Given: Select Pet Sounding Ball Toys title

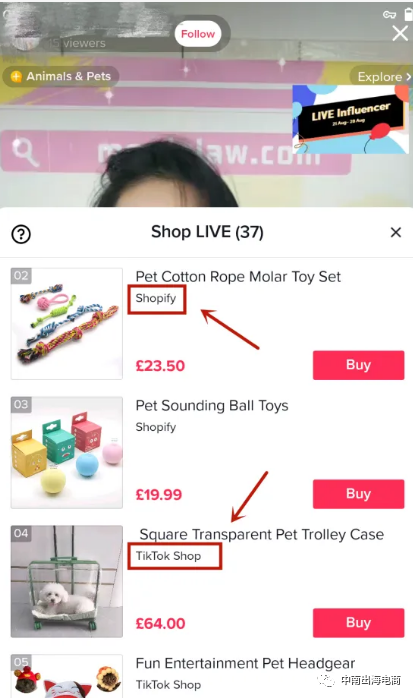Looking at the screenshot, I should click(x=212, y=406).
